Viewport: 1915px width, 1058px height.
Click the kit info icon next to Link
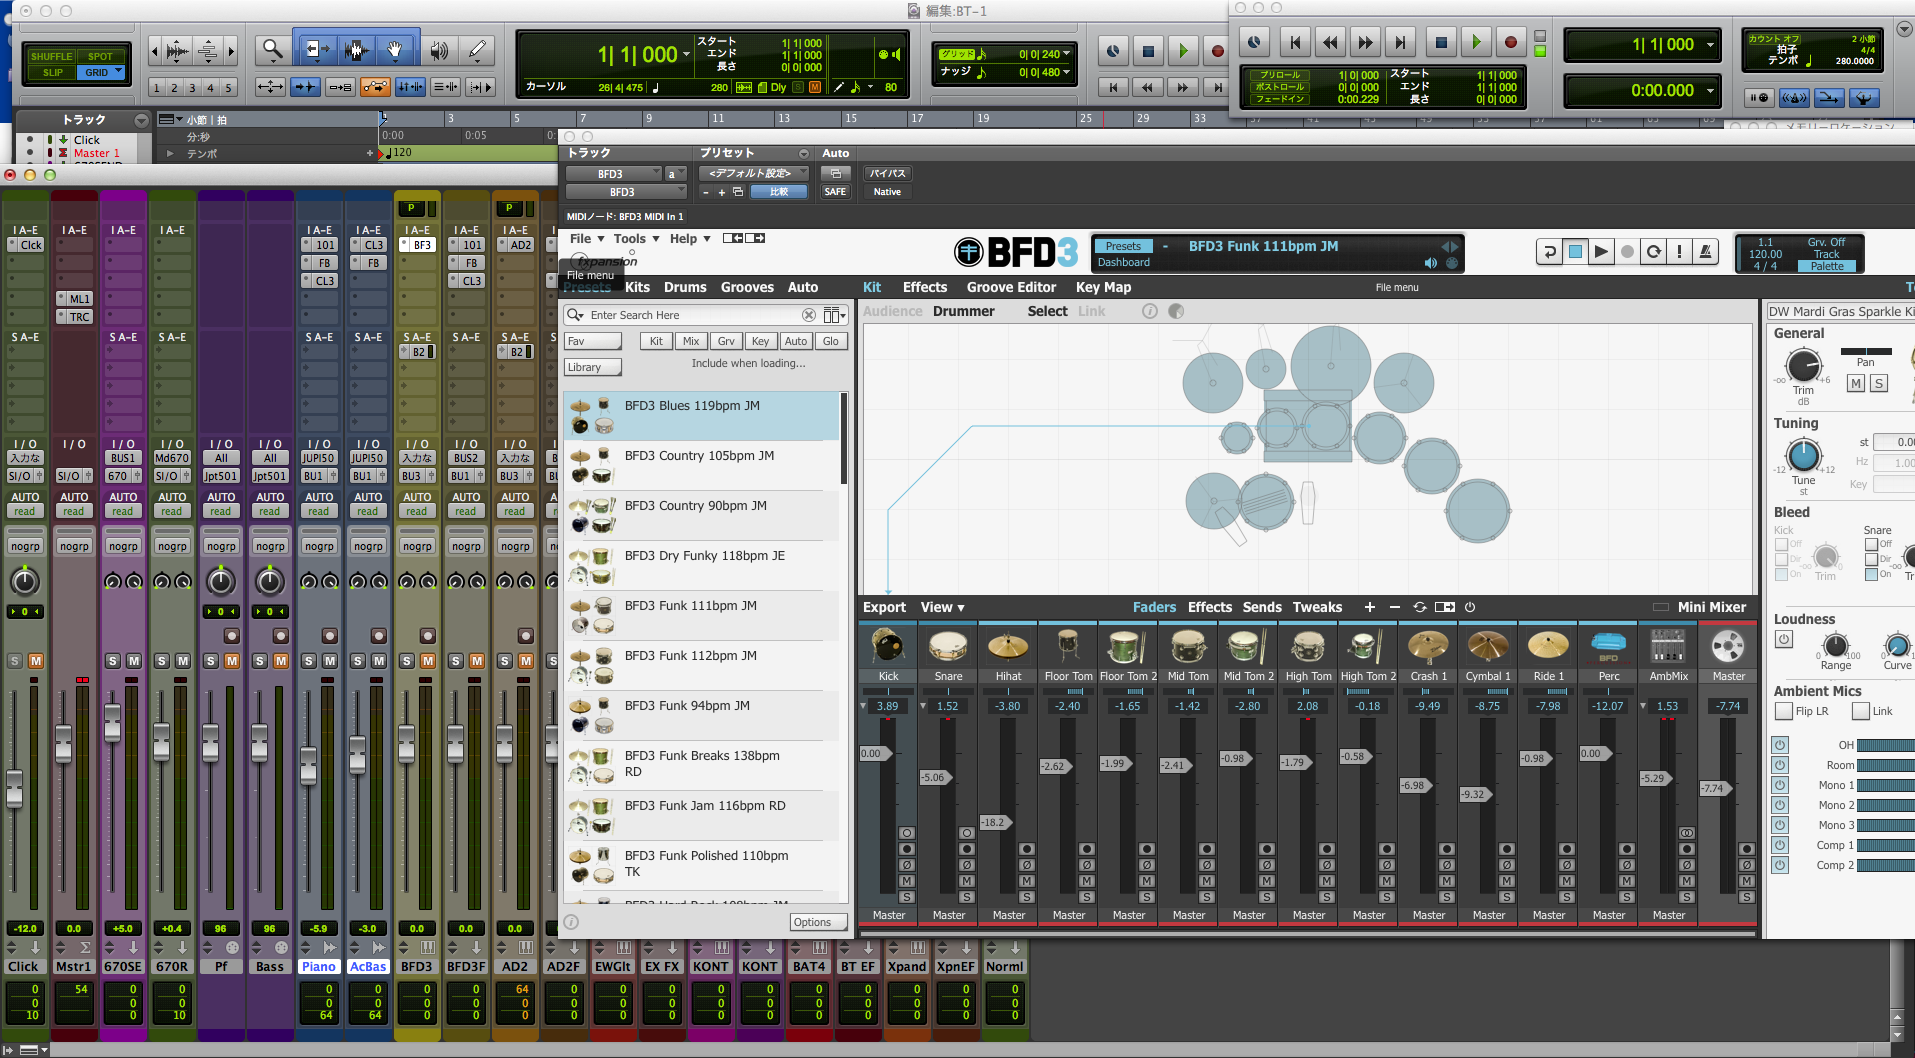tap(1150, 311)
